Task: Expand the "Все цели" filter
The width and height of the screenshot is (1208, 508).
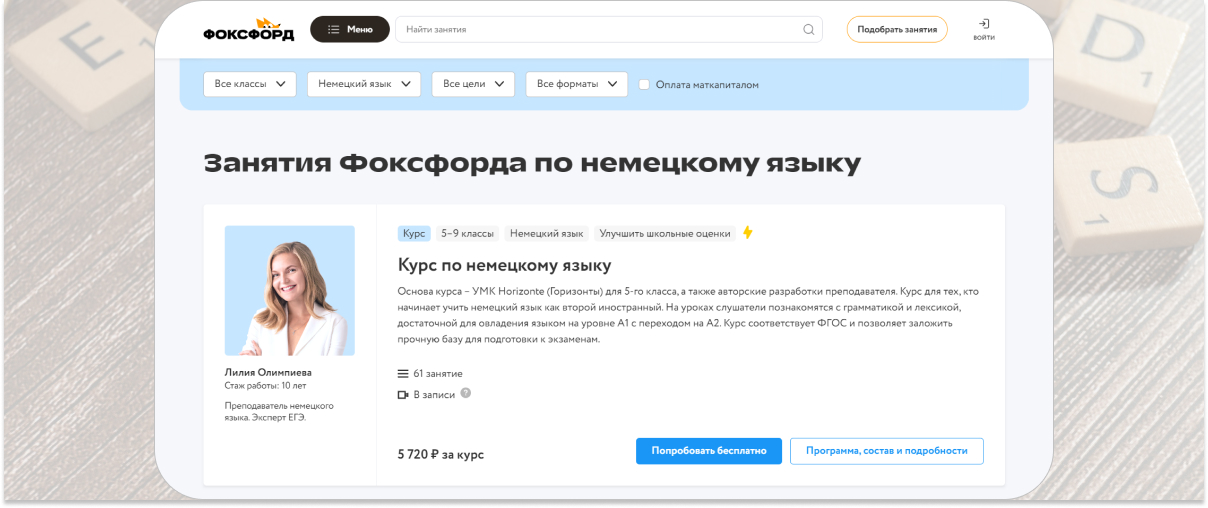Action: point(473,85)
